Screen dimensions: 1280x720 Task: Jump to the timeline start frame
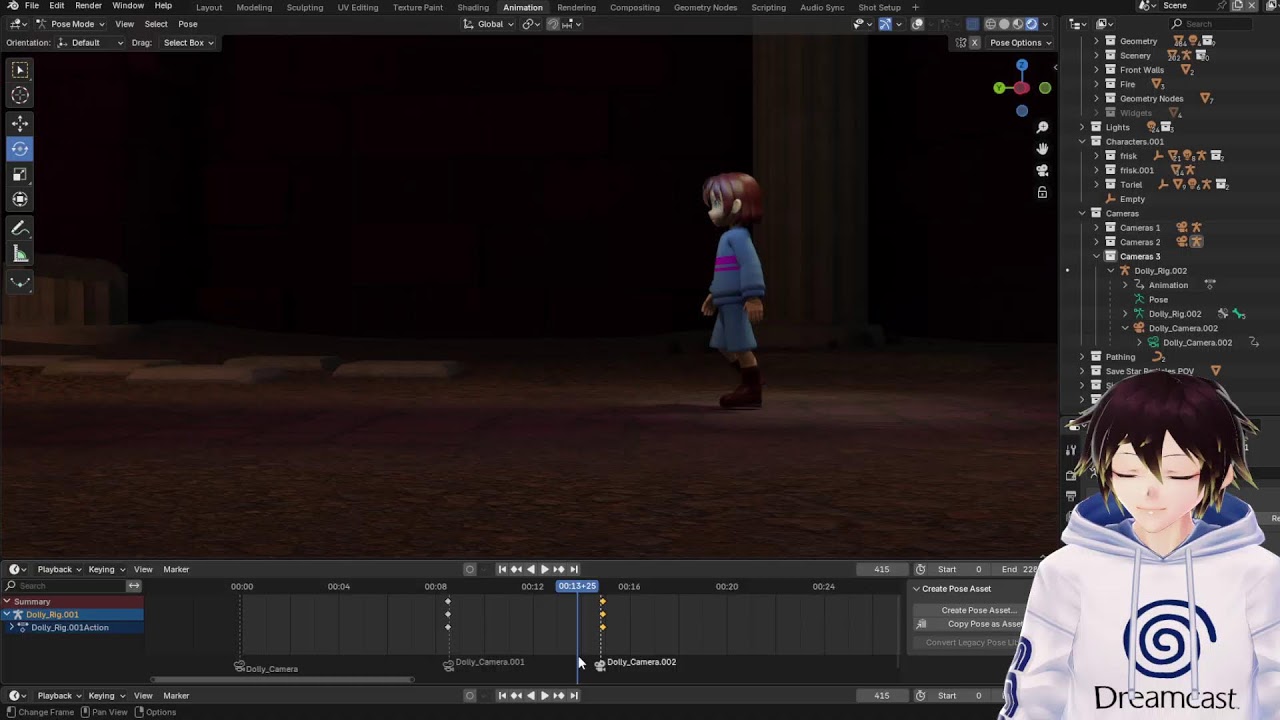coord(502,569)
